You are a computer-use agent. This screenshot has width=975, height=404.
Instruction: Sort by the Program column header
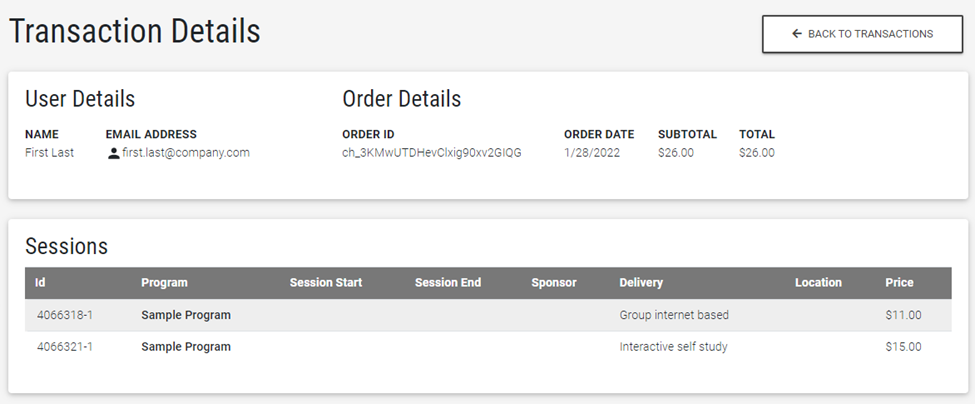pyautogui.click(x=164, y=283)
